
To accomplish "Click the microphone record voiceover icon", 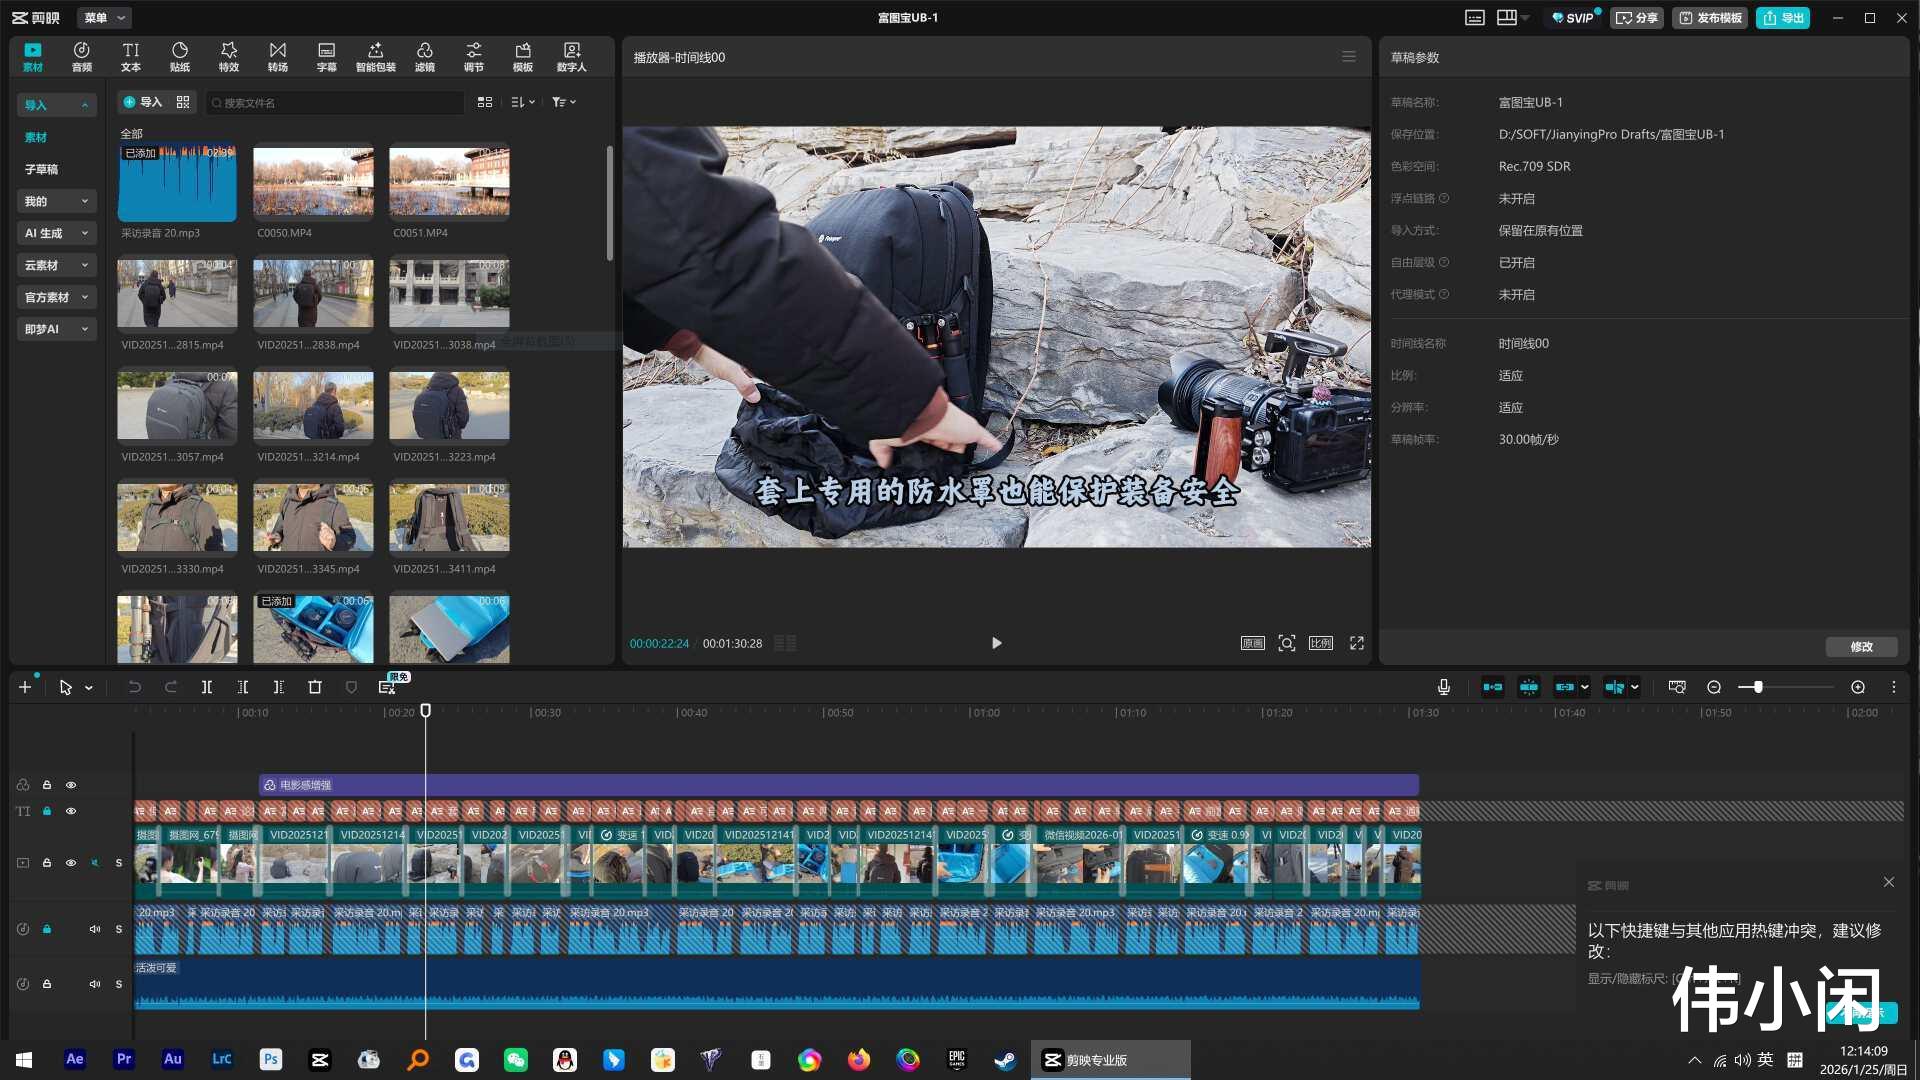I will pyautogui.click(x=1443, y=687).
